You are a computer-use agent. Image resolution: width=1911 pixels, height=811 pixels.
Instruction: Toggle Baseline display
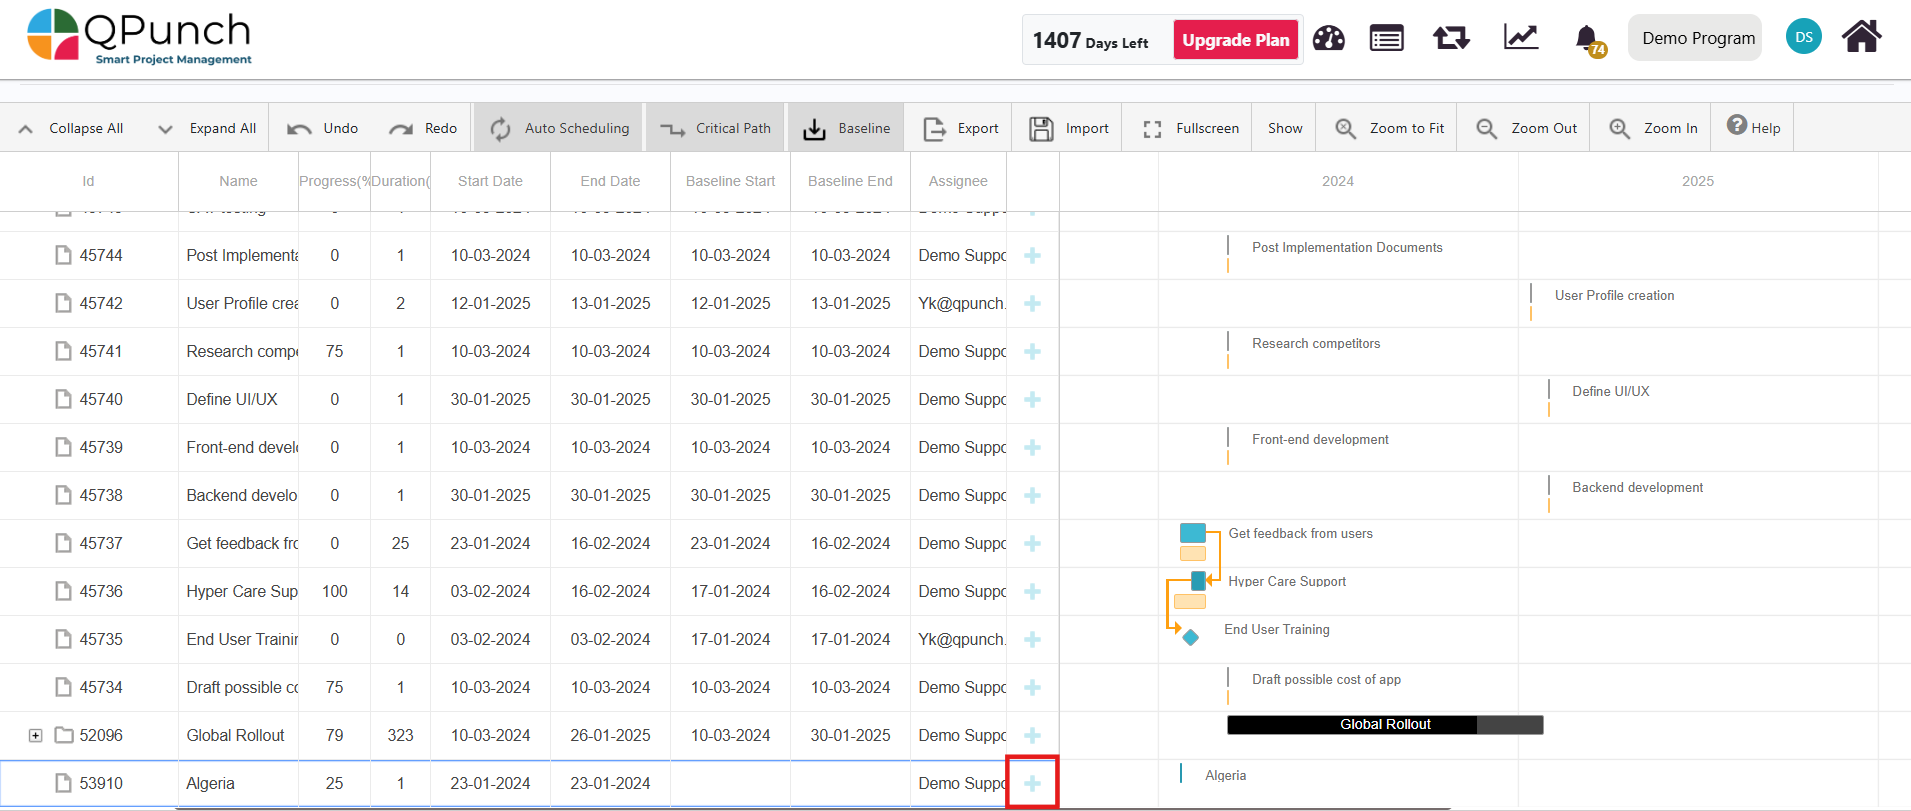847,128
